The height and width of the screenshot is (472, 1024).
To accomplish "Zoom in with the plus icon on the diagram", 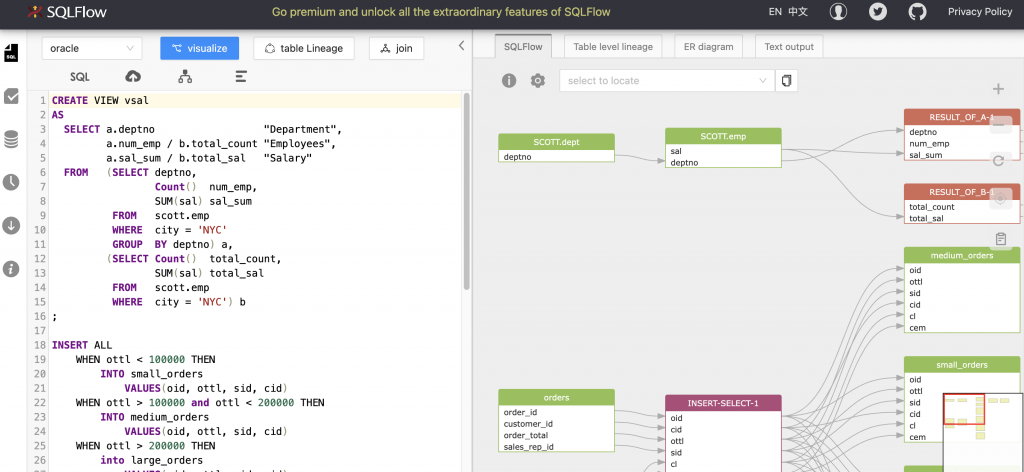I will [x=997, y=90].
